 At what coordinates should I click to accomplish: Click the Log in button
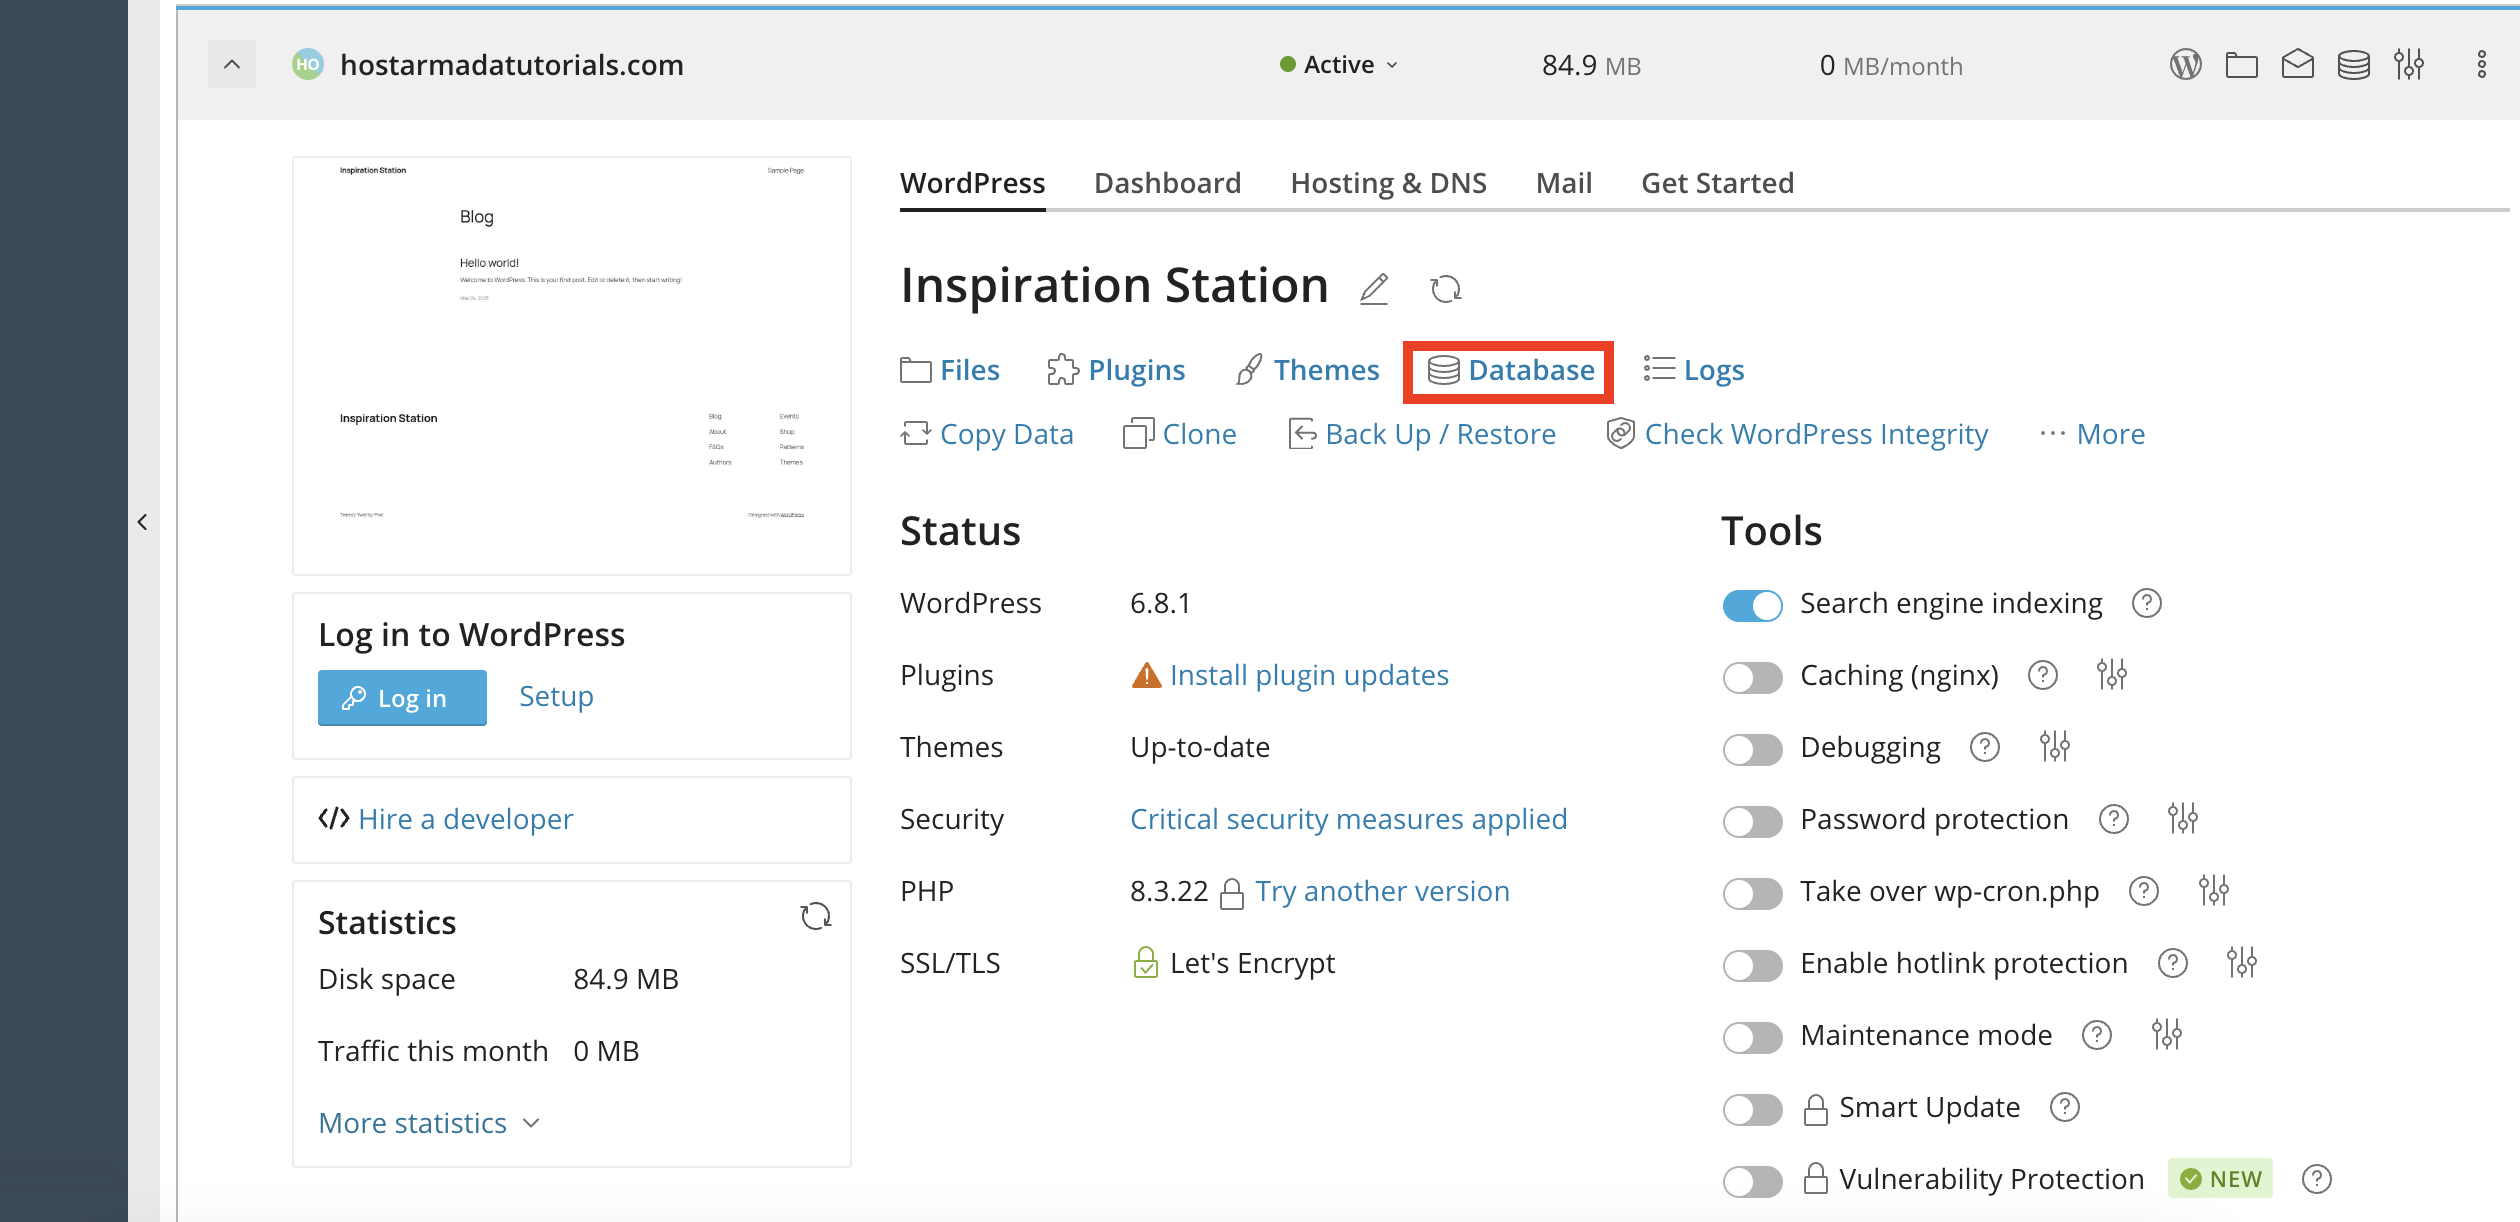click(402, 697)
